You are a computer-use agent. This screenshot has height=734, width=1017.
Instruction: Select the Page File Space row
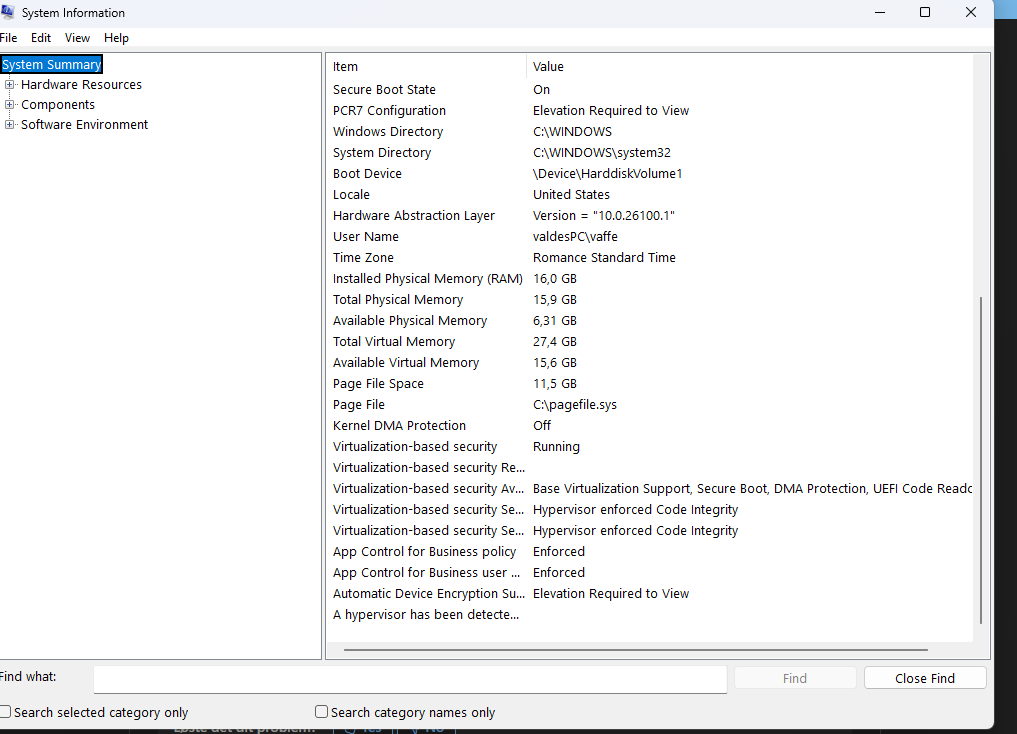pyautogui.click(x=651, y=383)
